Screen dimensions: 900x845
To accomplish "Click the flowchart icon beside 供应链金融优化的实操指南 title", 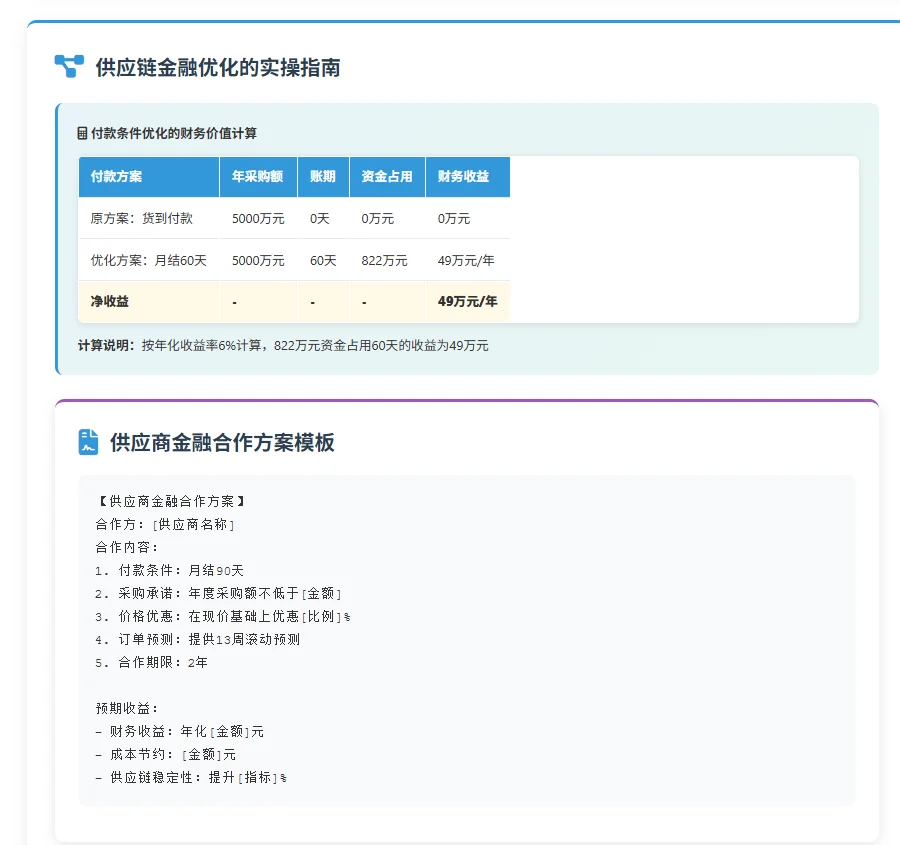I will tap(66, 66).
